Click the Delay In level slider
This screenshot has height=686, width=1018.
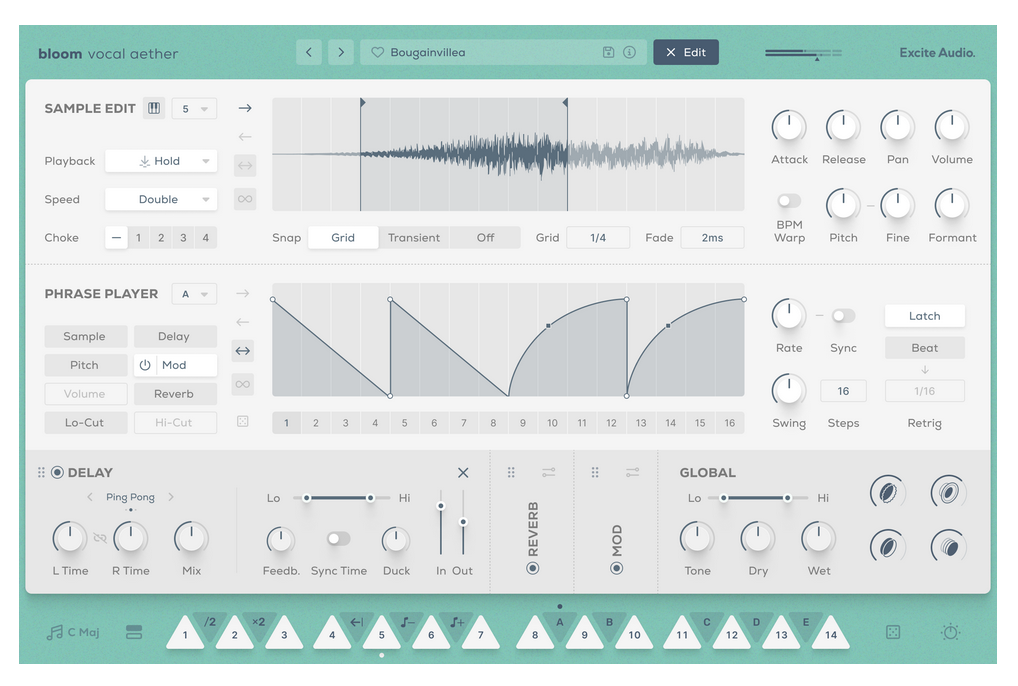[x=441, y=522]
